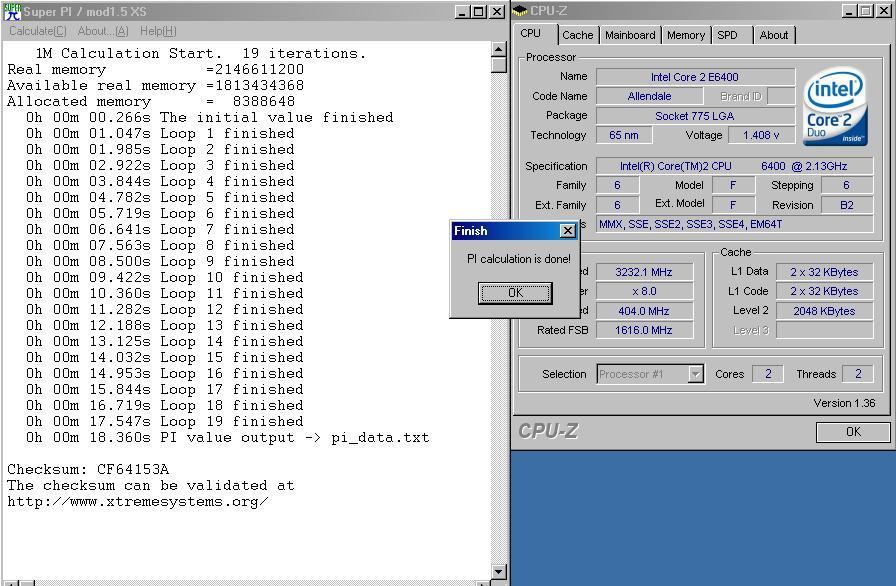The height and width of the screenshot is (586, 896).
Task: Click the bus speed 404.0 MHz value
Action: tap(644, 311)
